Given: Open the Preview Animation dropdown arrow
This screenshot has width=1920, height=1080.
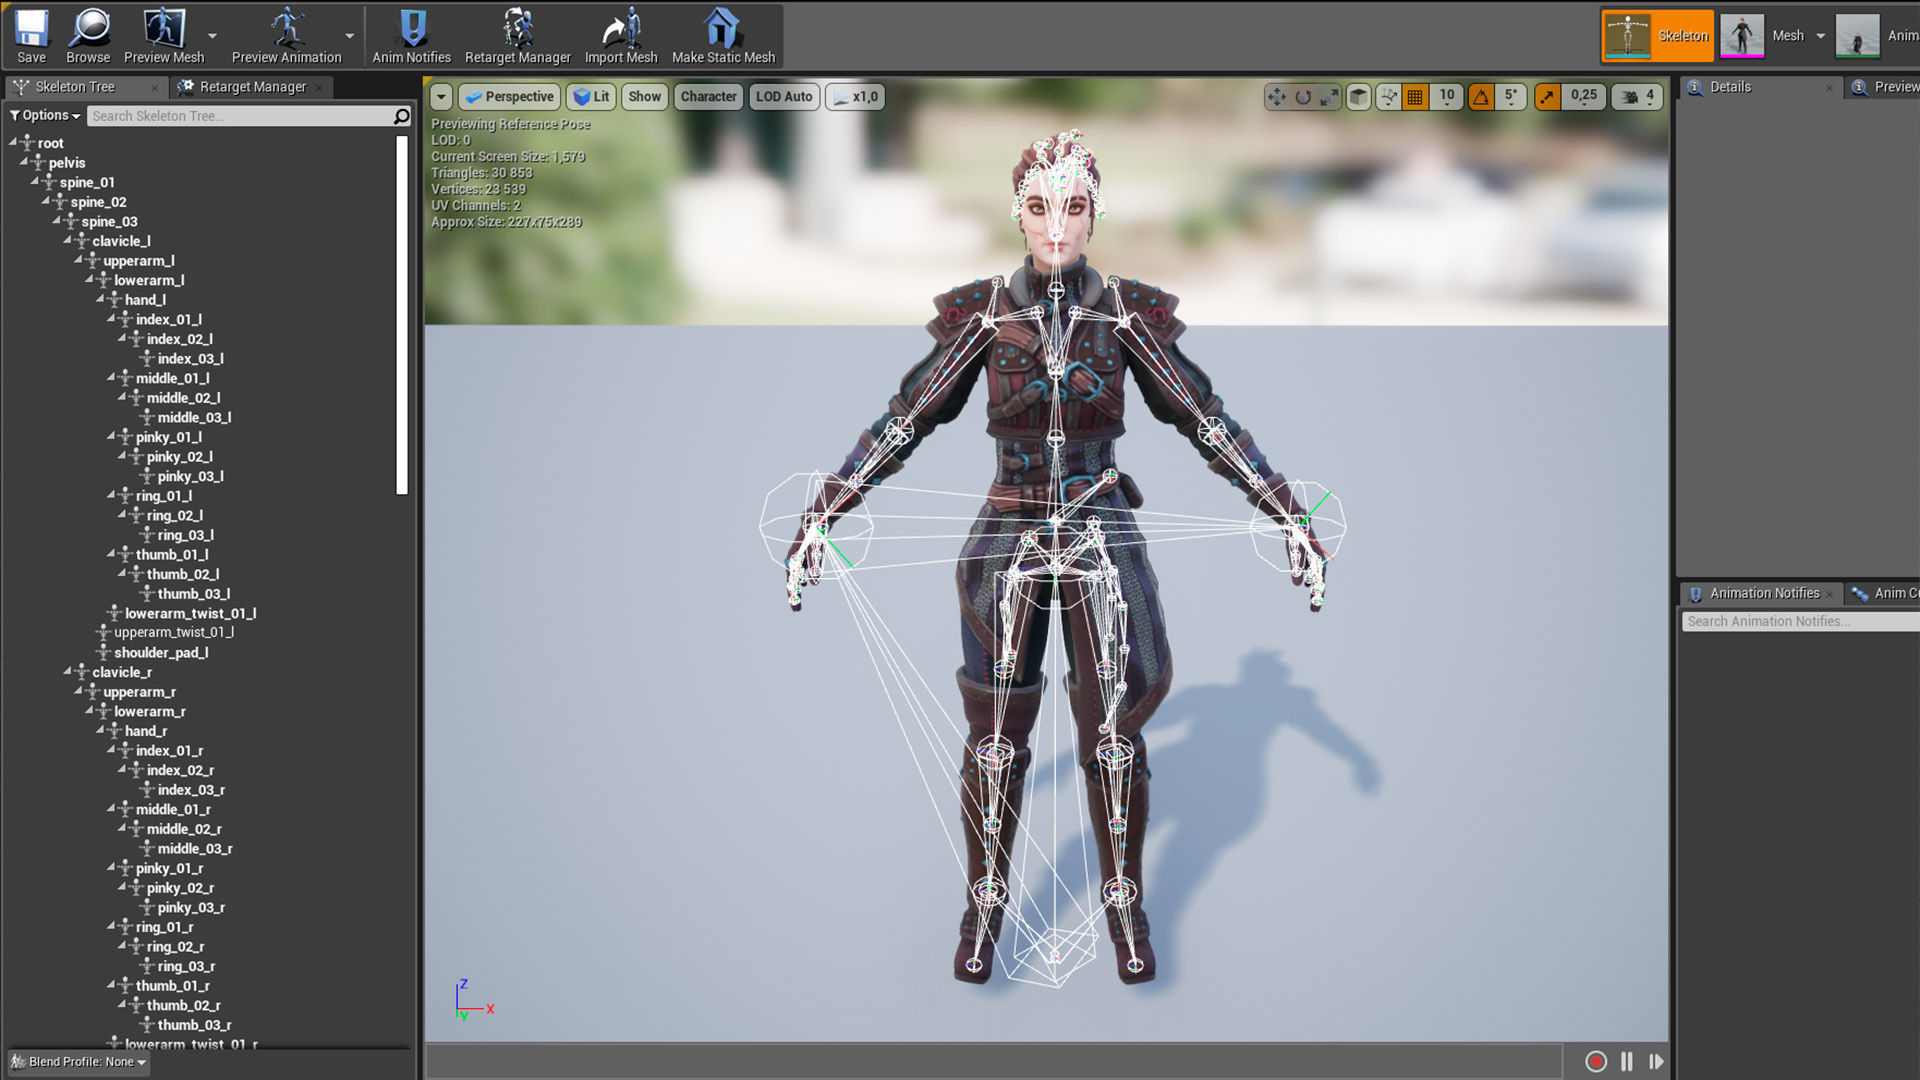Looking at the screenshot, I should coord(349,36).
